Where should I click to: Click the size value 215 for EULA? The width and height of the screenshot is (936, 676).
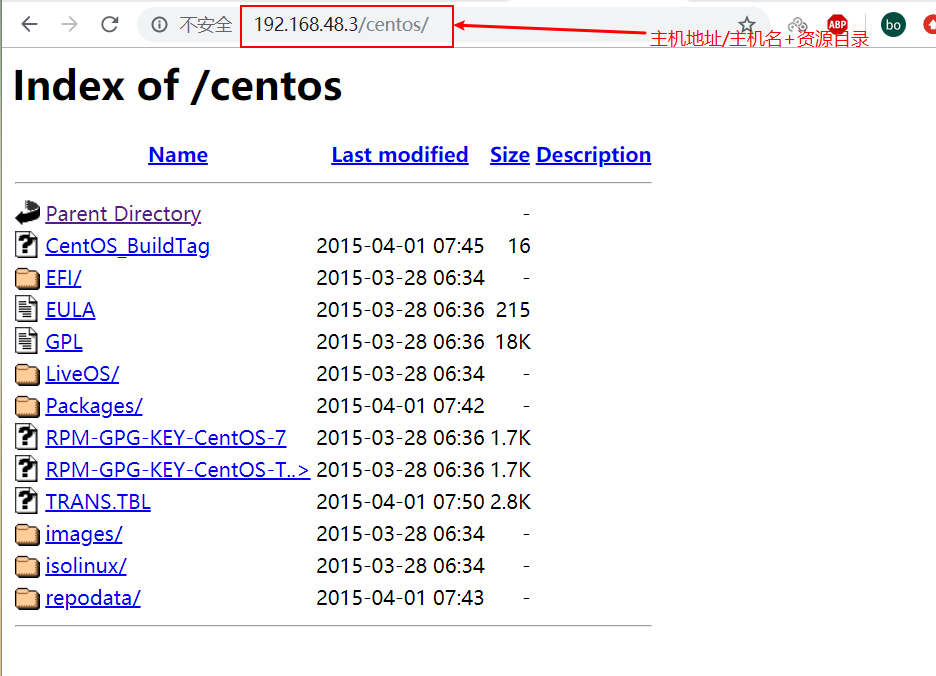513,309
